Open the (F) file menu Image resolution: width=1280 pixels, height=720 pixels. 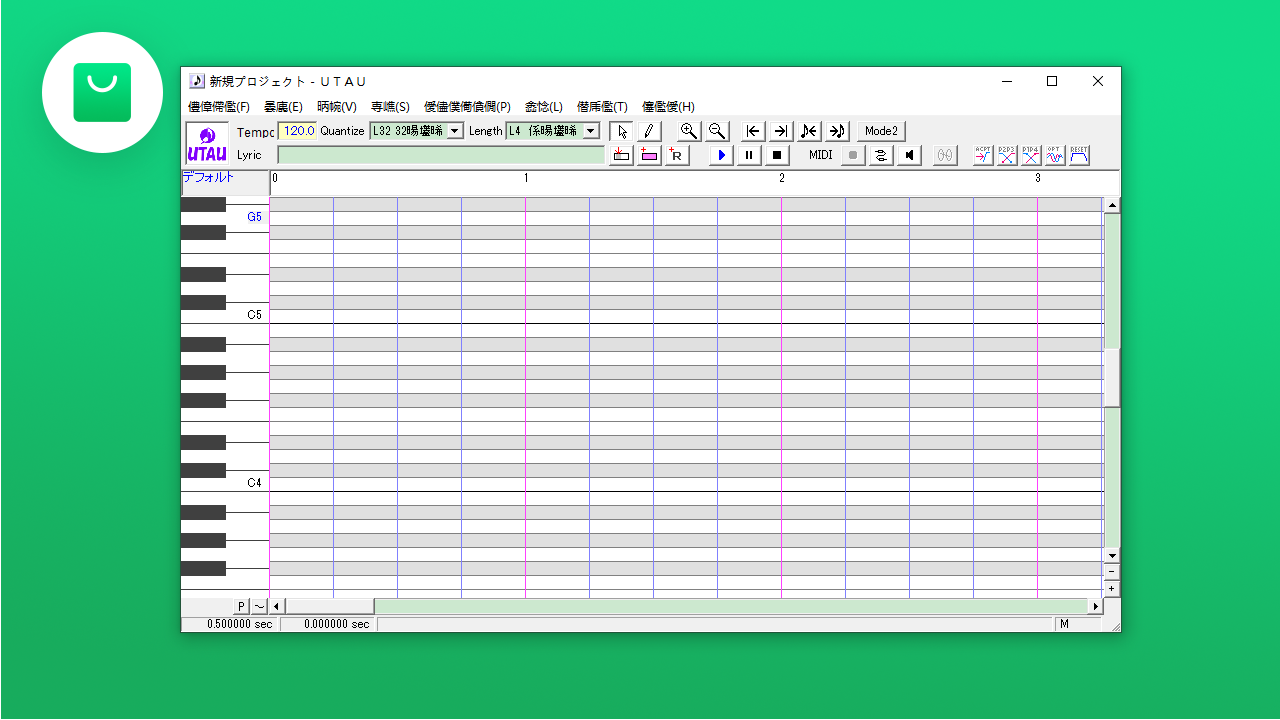pyautogui.click(x=219, y=107)
